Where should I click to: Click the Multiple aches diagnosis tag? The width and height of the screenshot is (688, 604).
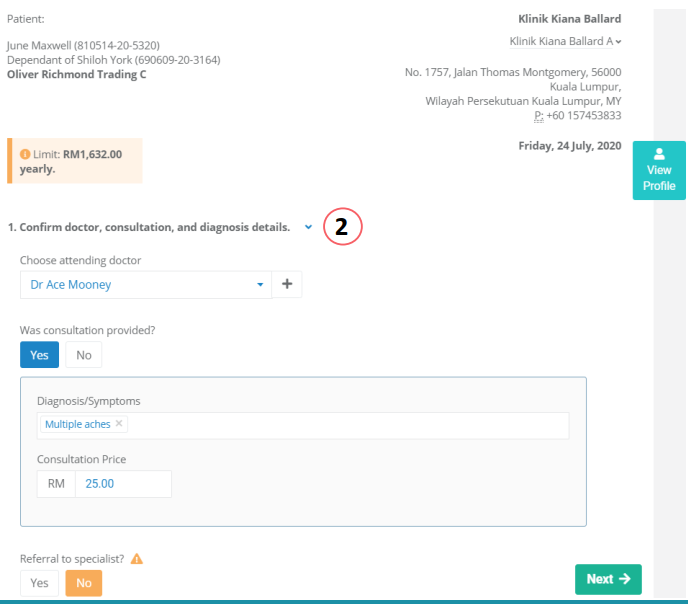tap(77, 424)
